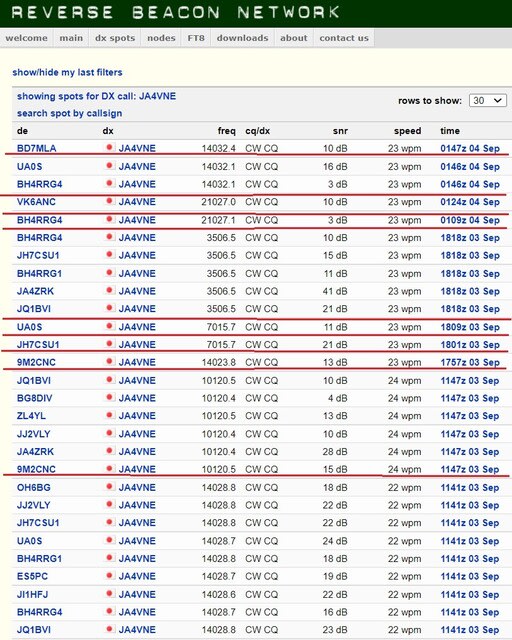Click the VK6ANC spotter callsign link
Image resolution: width=512 pixels, height=640 pixels.
pos(36,202)
